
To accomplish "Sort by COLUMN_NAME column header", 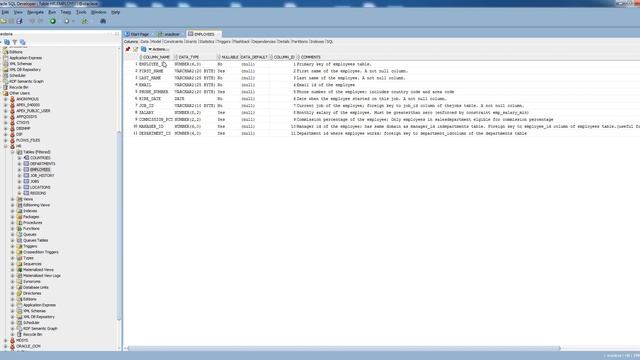I will (x=156, y=57).
